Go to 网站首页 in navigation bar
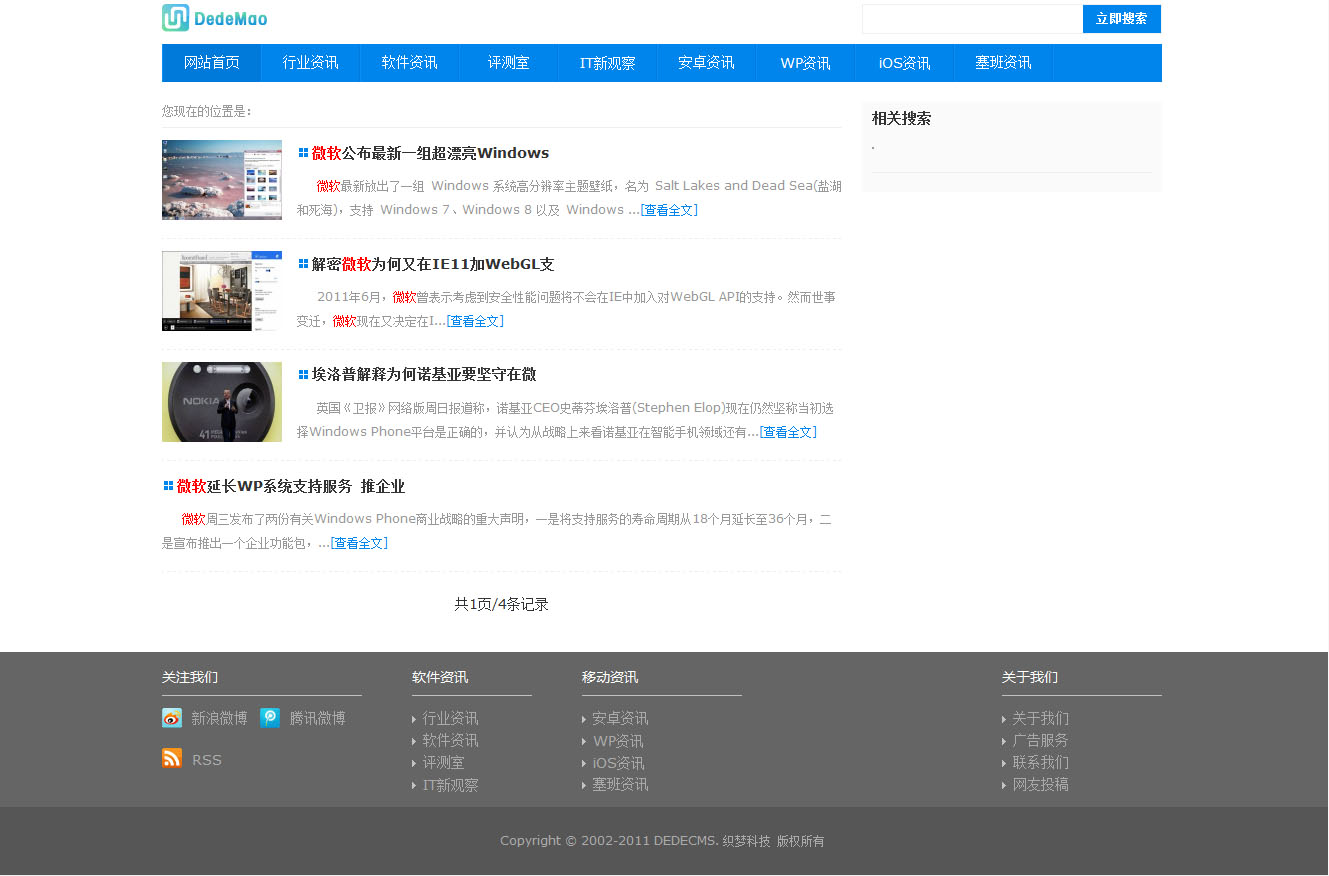The image size is (1329, 876). click(x=212, y=63)
